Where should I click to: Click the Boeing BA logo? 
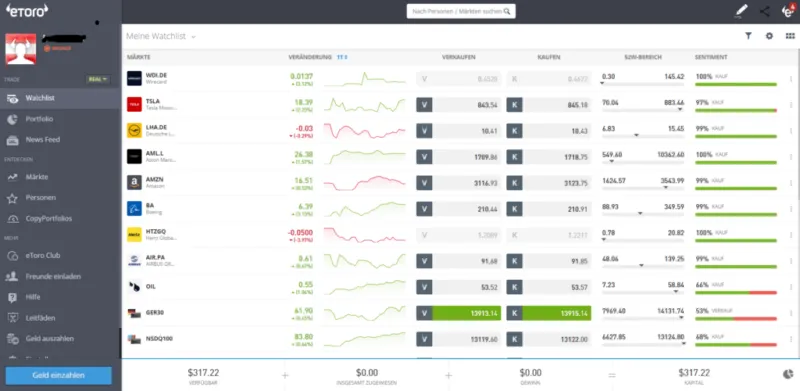pyautogui.click(x=134, y=208)
